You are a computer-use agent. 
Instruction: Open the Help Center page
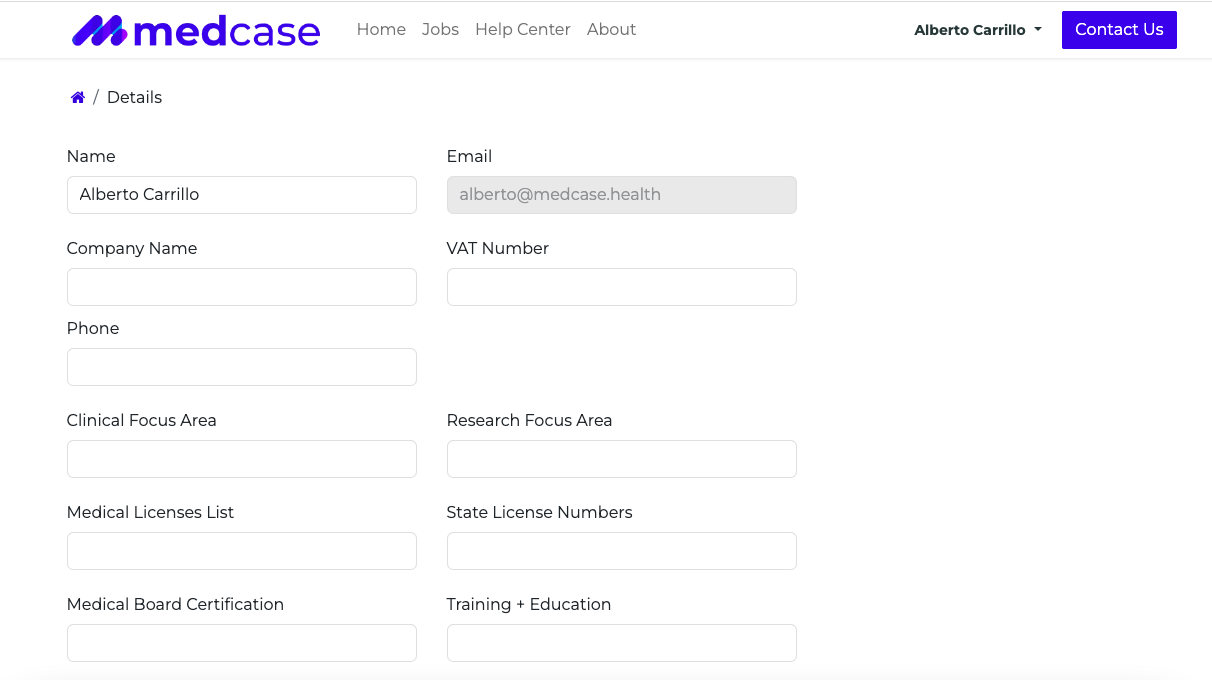[x=523, y=30]
